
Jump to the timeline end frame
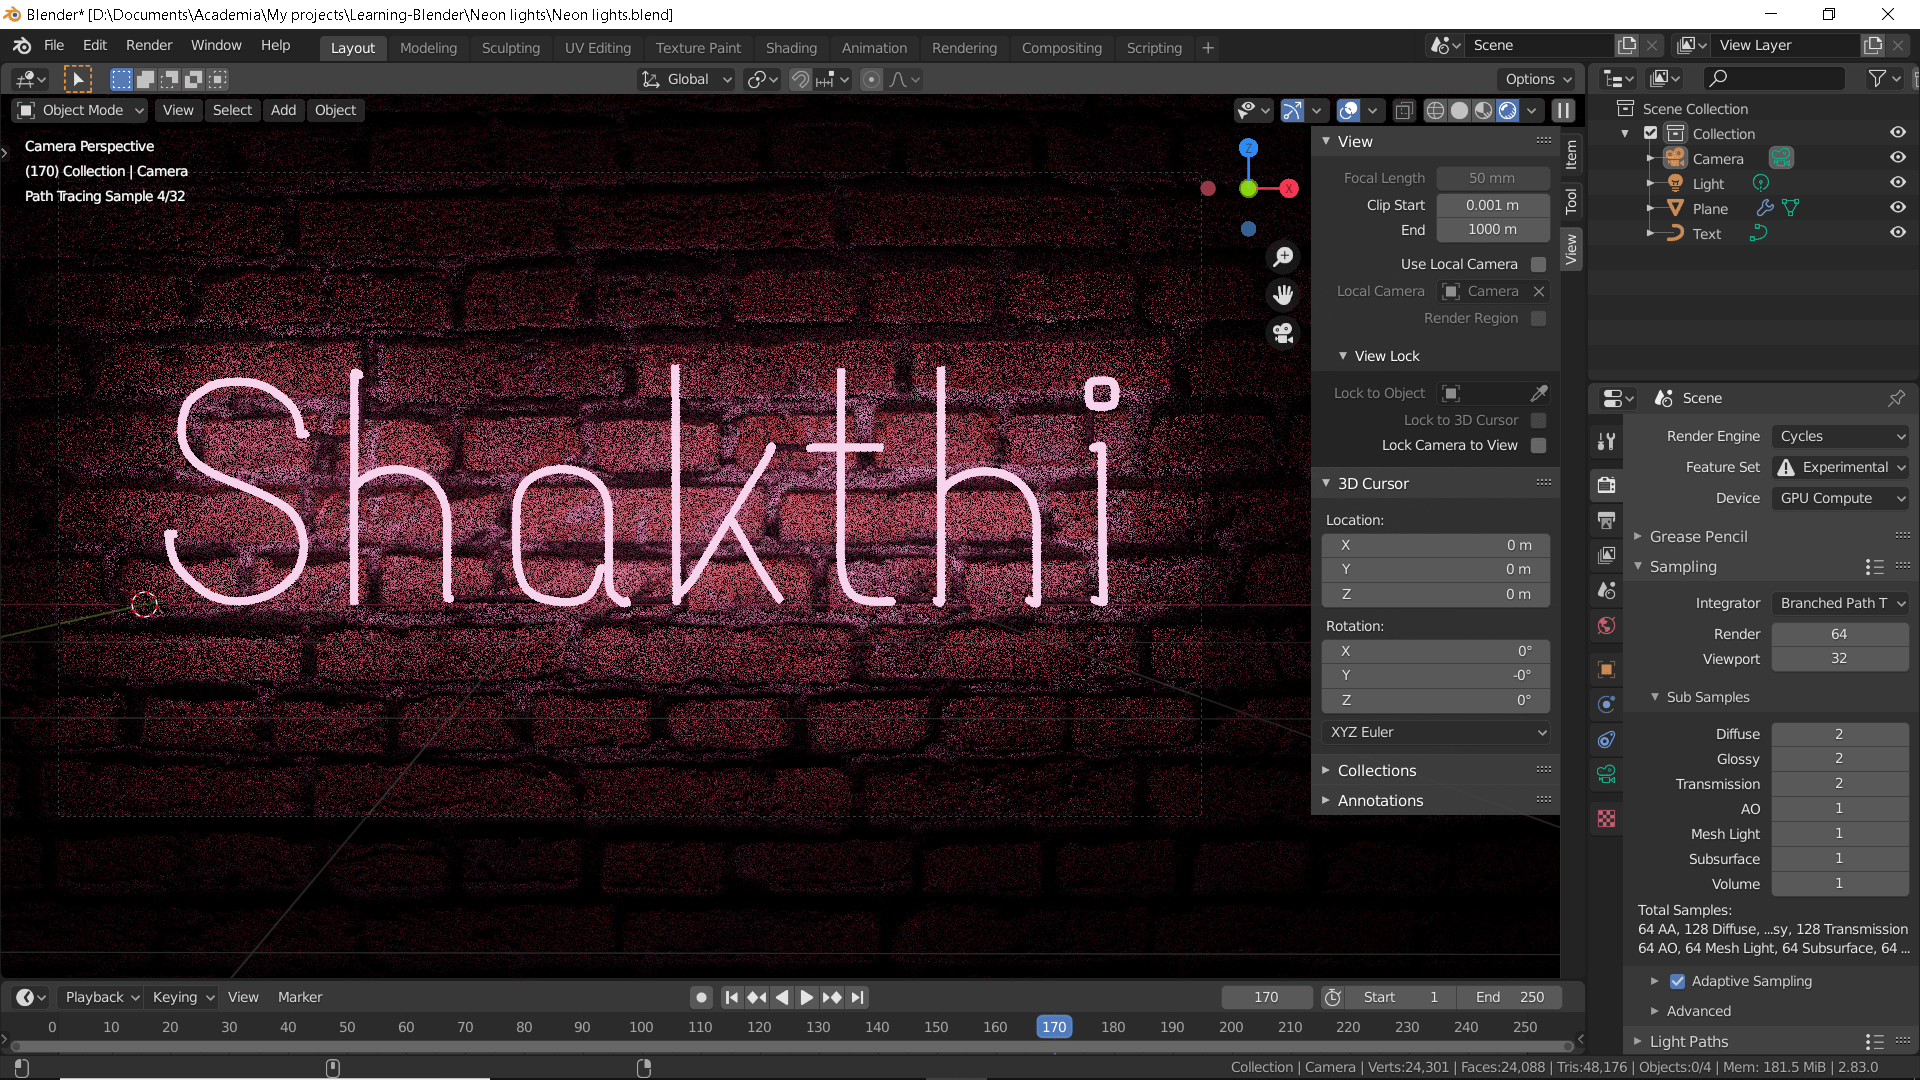tap(857, 998)
